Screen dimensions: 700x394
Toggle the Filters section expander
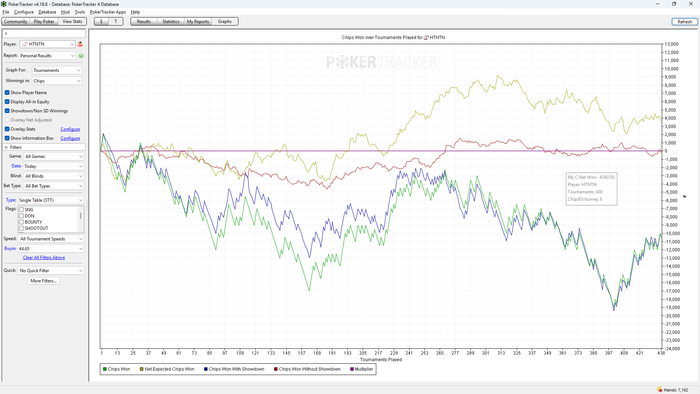tap(6, 147)
